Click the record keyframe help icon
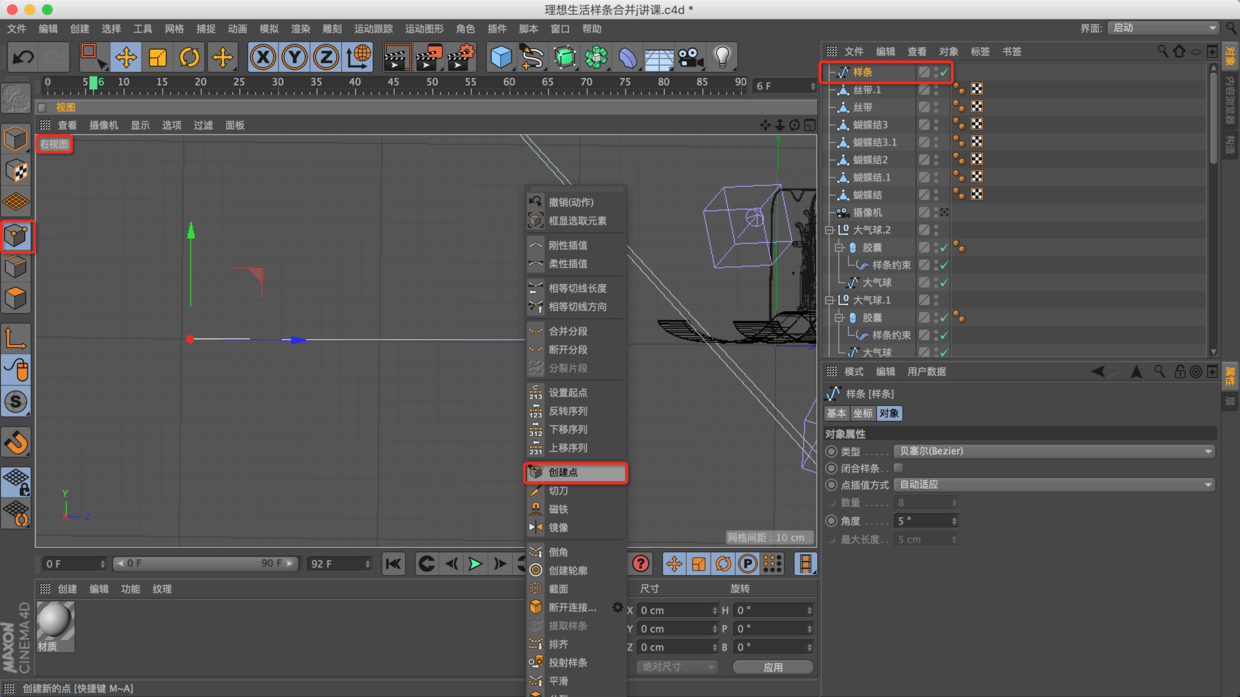 641,564
